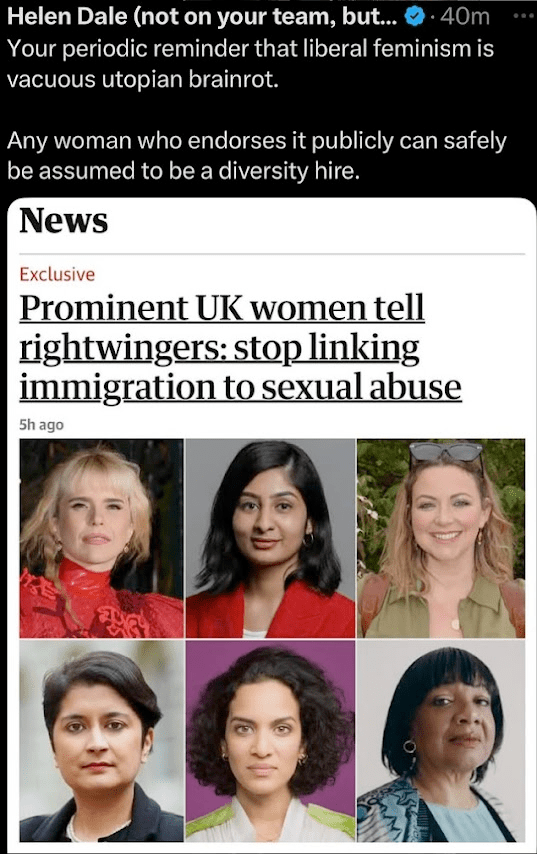Image resolution: width=537 pixels, height=854 pixels.
Task: Open photo of blonde woman in red
Action: [x=101, y=538]
